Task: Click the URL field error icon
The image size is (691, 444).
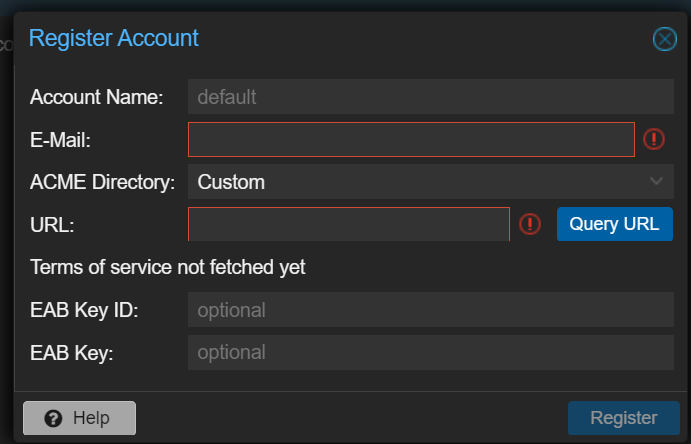Action: pyautogui.click(x=530, y=224)
